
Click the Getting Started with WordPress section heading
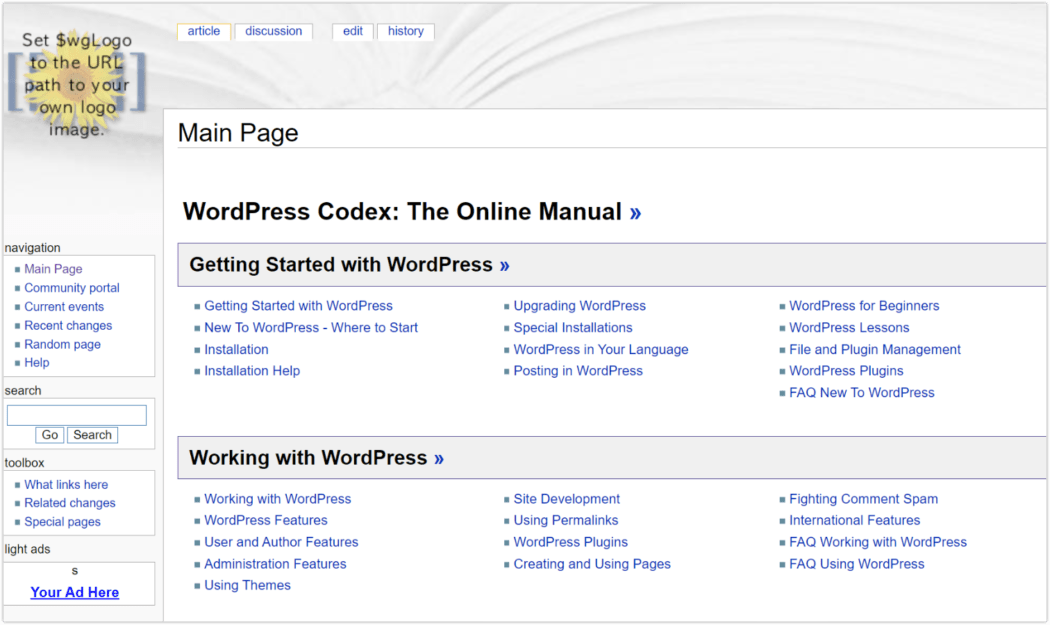pos(342,265)
